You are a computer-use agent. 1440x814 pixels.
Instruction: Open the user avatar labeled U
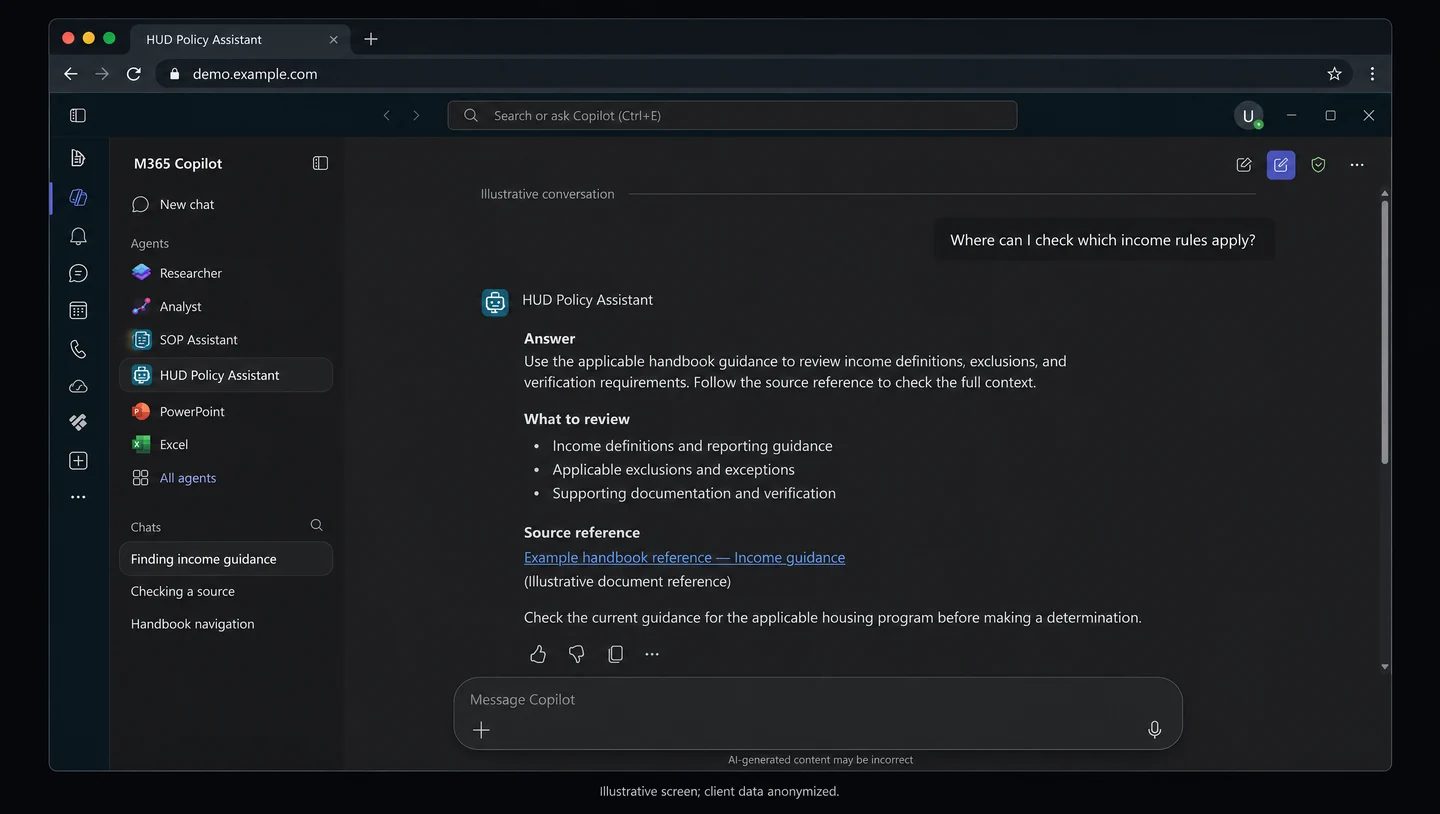[x=1248, y=116]
